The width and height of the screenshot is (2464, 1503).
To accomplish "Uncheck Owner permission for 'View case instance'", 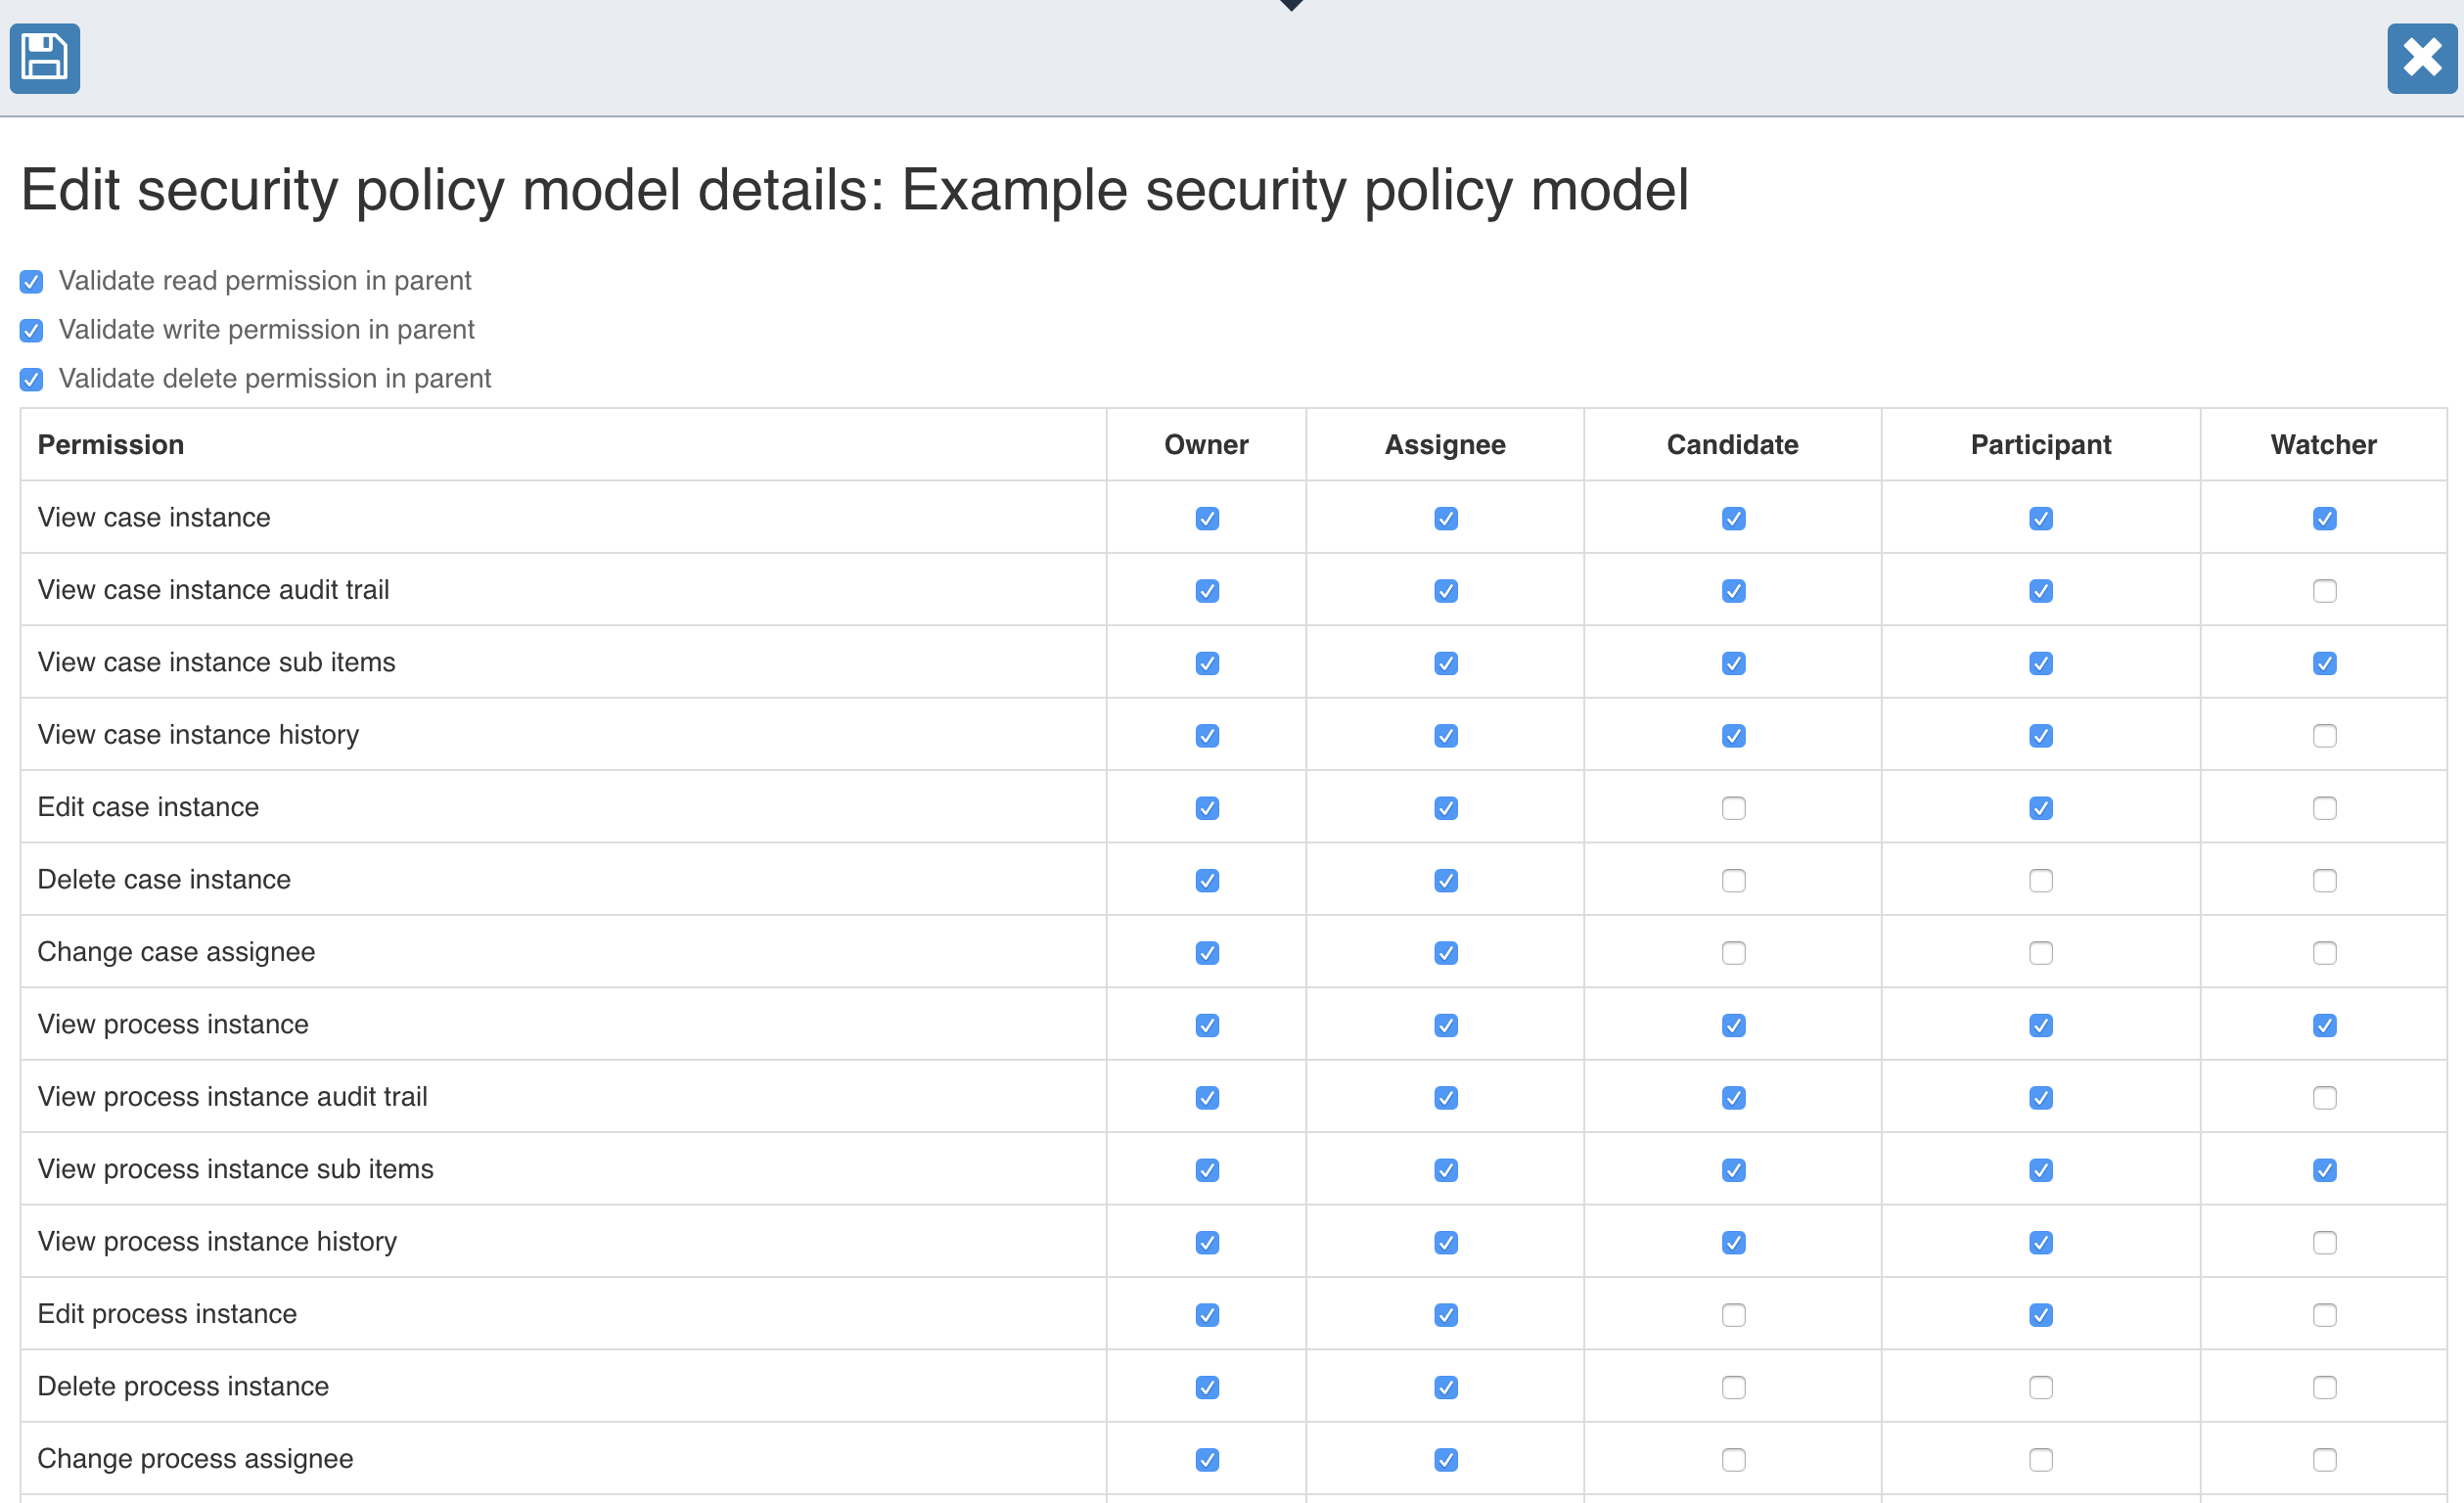I will coord(1206,518).
